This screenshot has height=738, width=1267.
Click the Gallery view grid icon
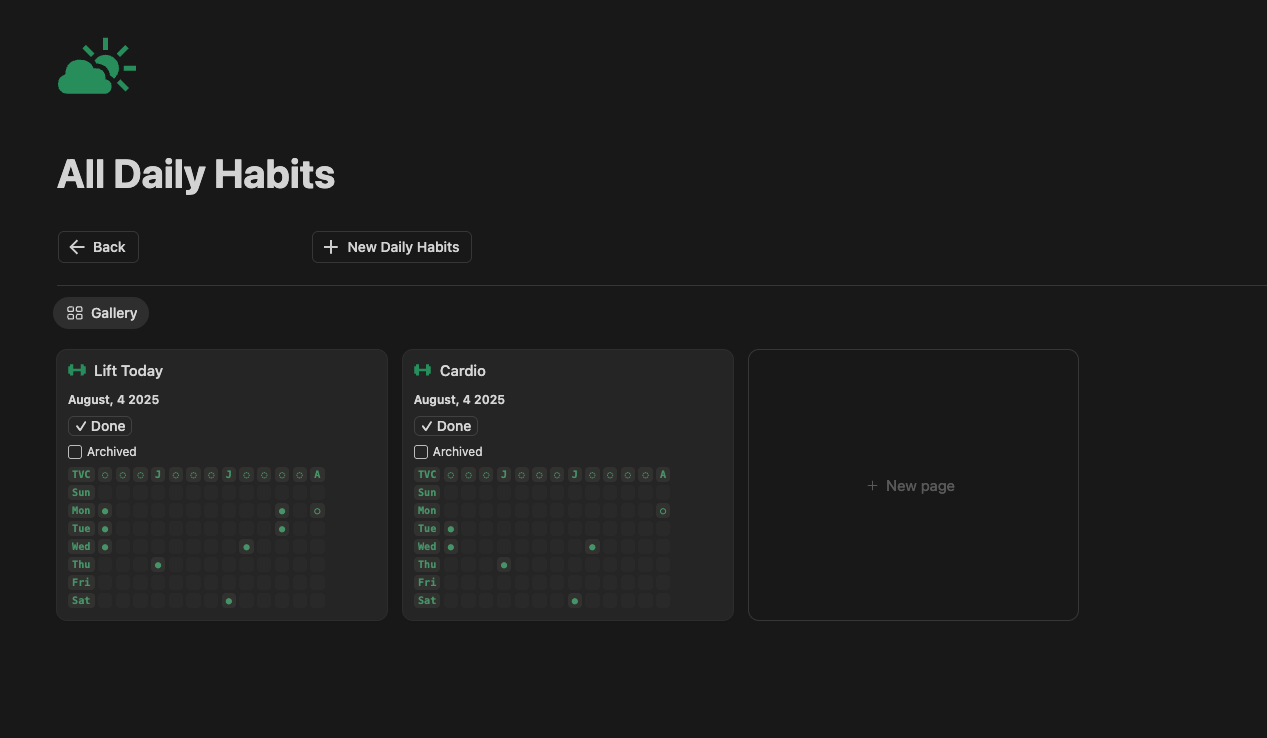[x=75, y=313]
